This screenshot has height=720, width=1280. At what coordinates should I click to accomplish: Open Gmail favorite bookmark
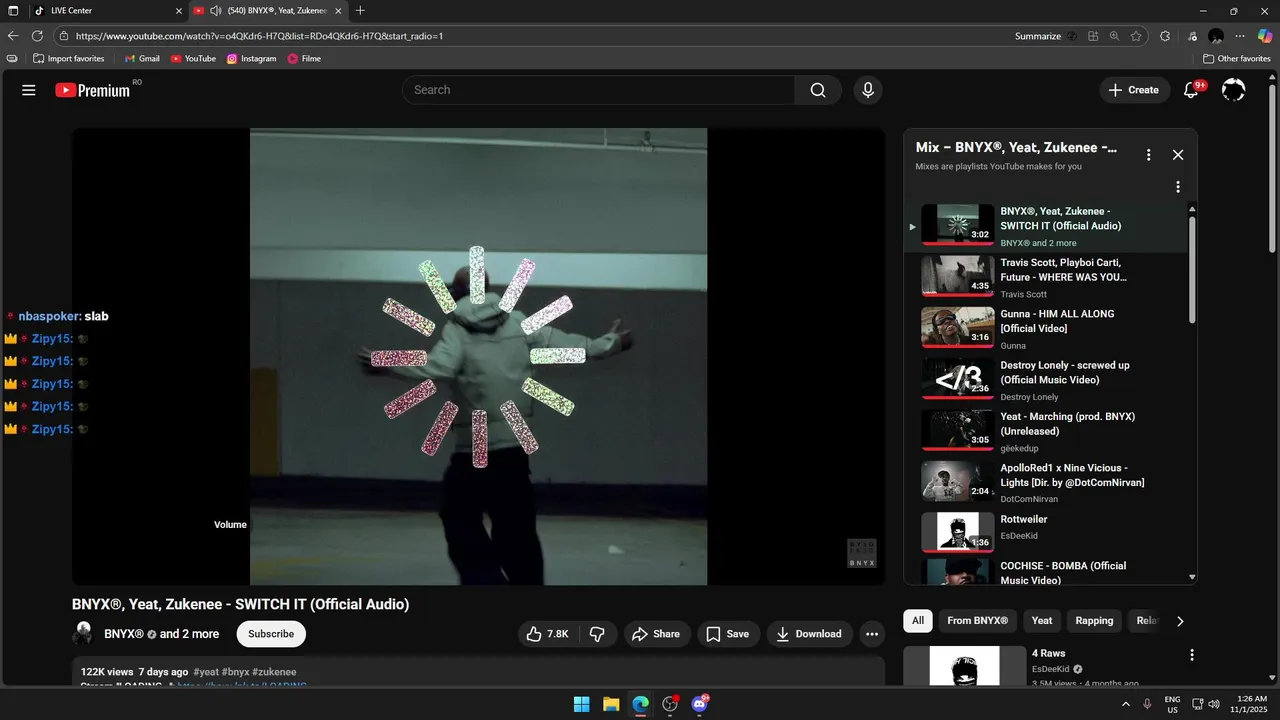(x=141, y=59)
